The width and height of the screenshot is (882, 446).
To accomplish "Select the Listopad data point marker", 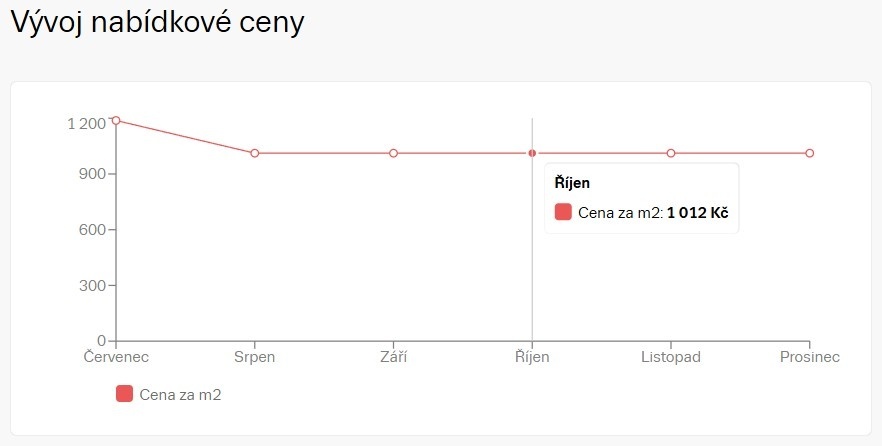I will pos(671,153).
